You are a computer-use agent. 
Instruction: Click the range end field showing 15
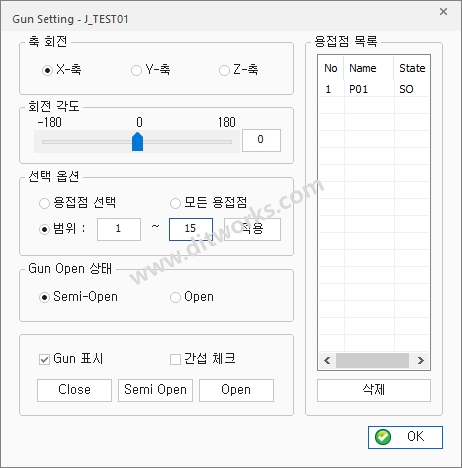[x=191, y=229]
